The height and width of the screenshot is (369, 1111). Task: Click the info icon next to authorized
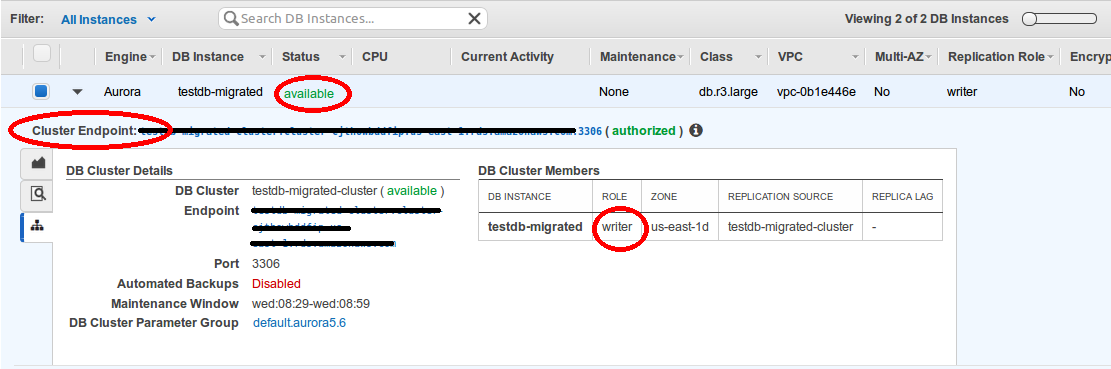(696, 130)
